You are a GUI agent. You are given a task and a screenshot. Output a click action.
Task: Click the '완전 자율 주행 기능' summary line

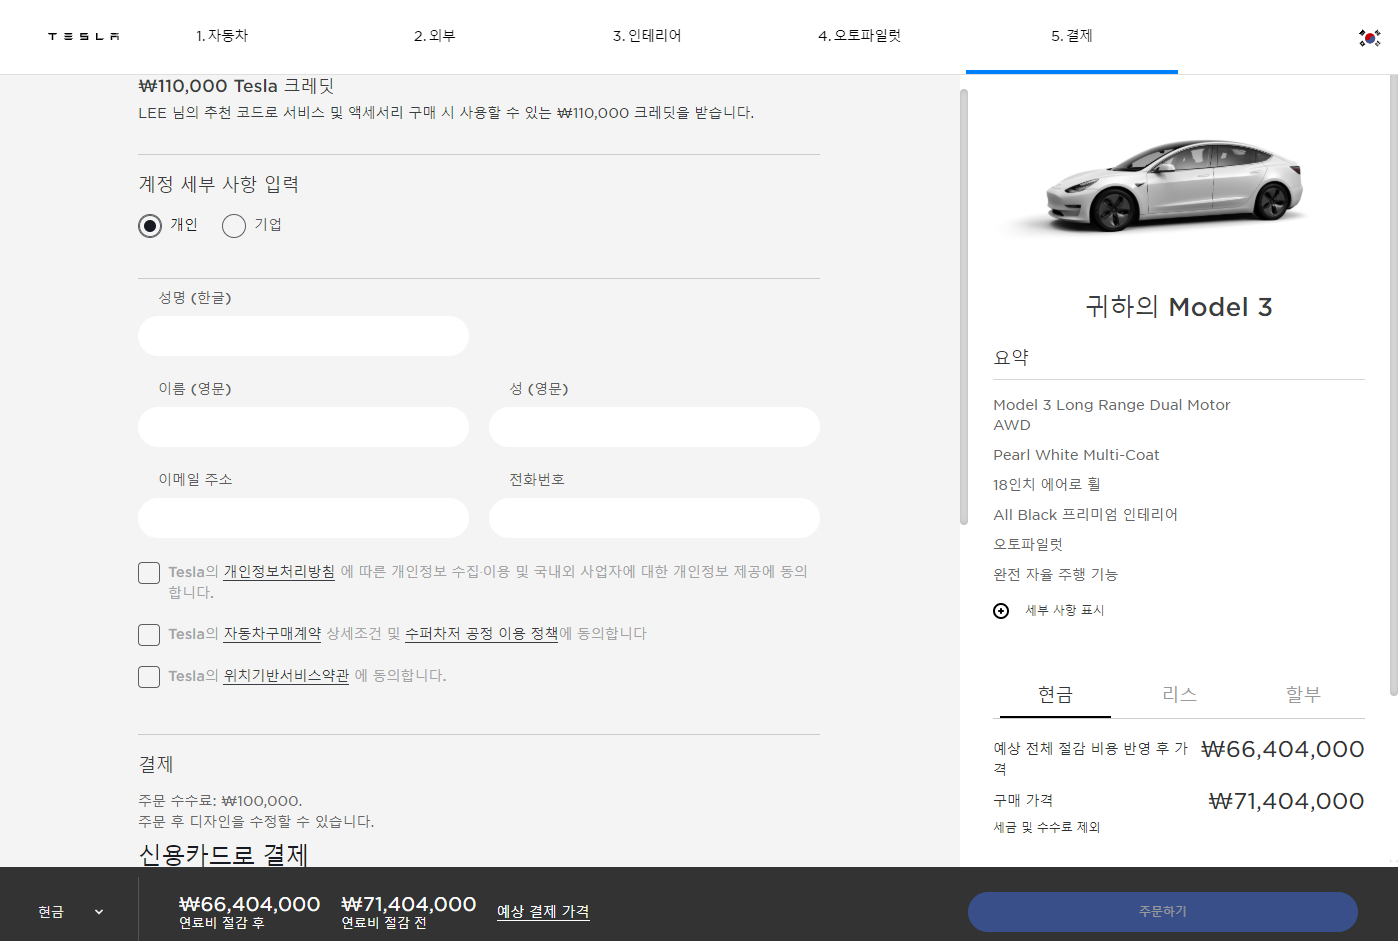(x=1055, y=574)
